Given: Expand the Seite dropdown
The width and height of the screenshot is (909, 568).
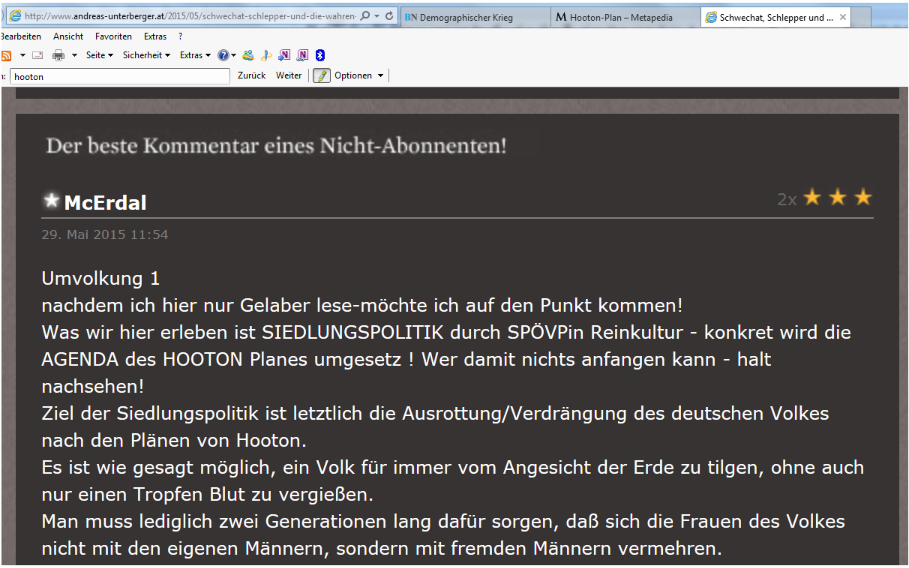Looking at the screenshot, I should point(99,55).
